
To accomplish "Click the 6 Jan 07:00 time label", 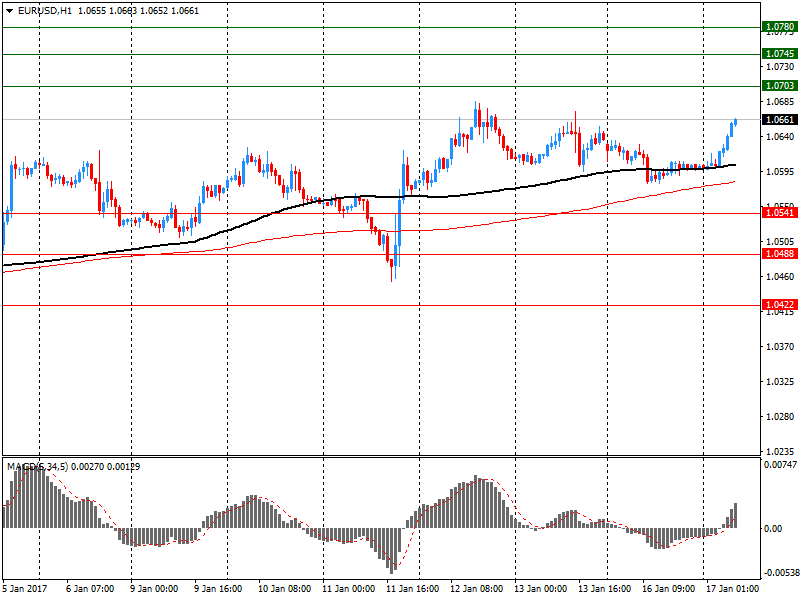I will (x=90, y=589).
